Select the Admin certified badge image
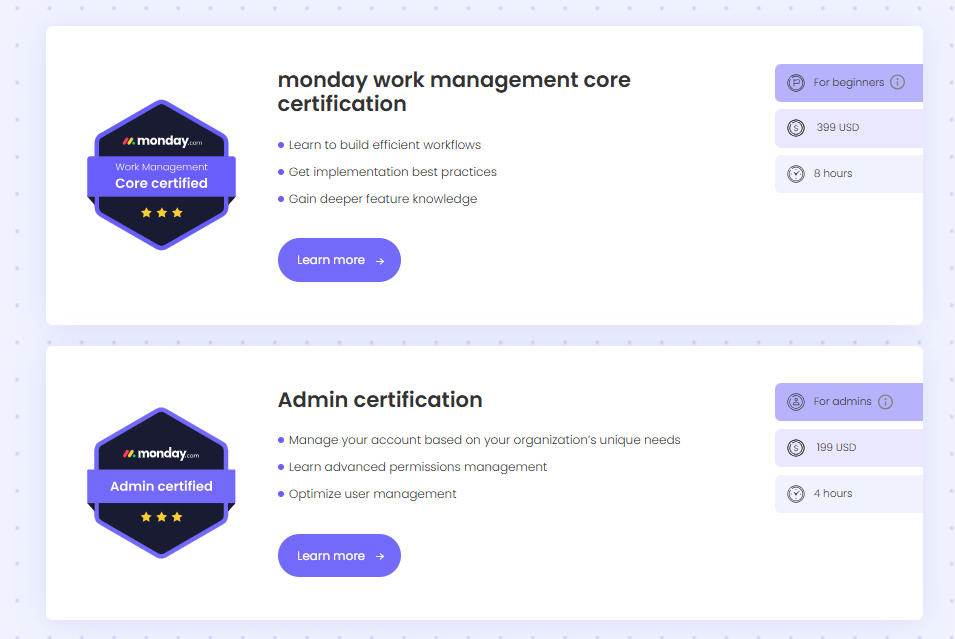Image resolution: width=955 pixels, height=639 pixels. coord(161,482)
